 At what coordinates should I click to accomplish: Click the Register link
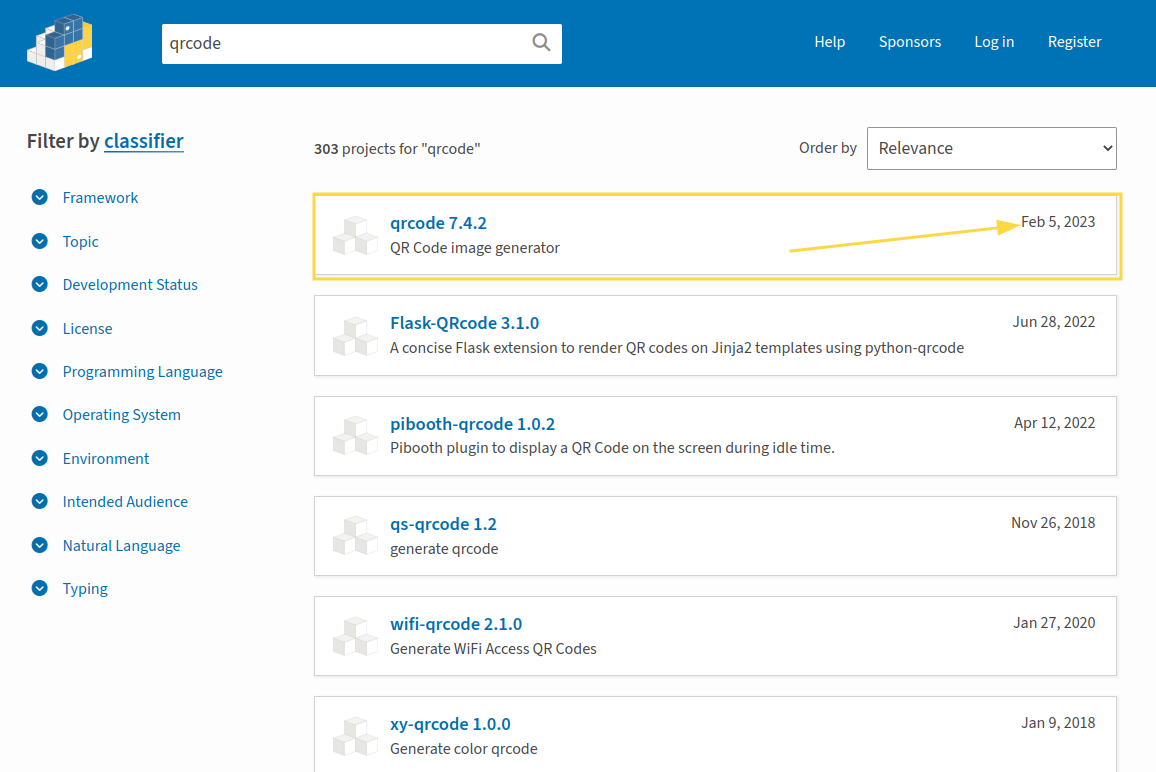click(1074, 42)
